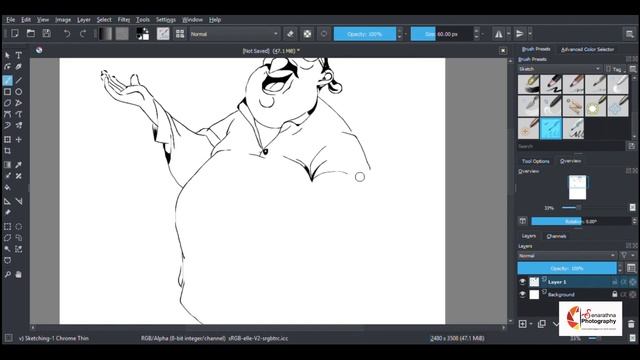Select the Rectangular Selection tool

[x=7, y=227]
